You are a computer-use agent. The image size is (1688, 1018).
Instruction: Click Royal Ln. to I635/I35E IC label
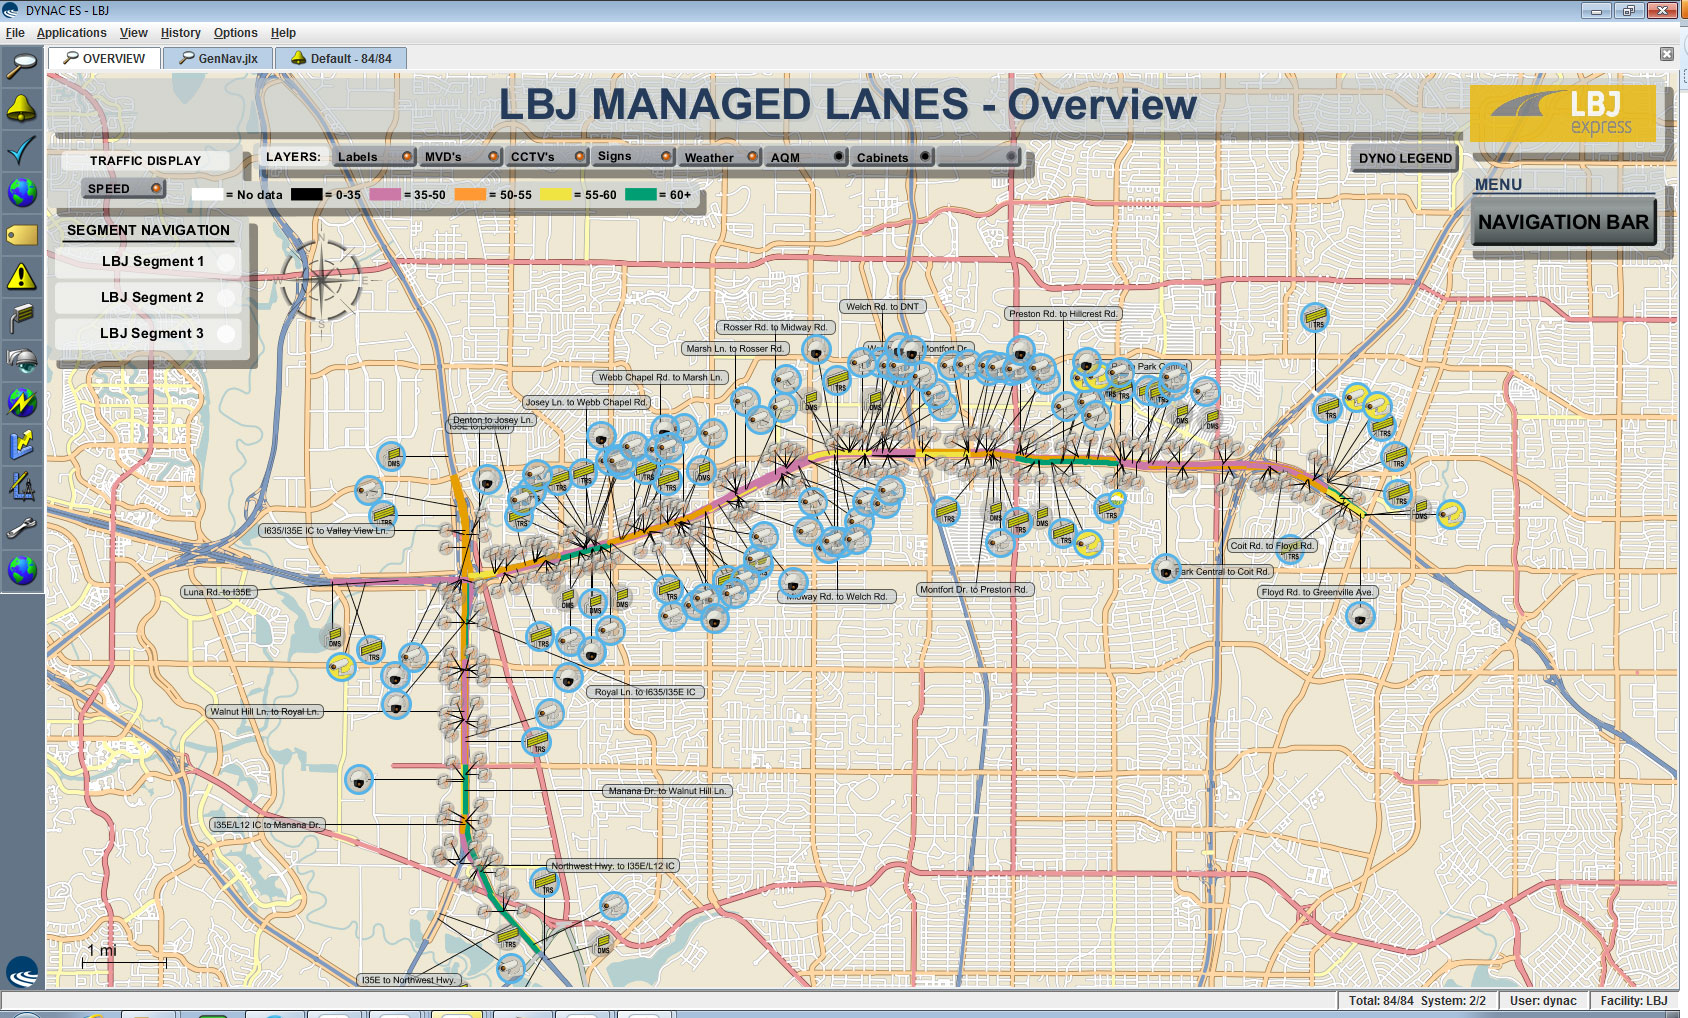(x=645, y=692)
